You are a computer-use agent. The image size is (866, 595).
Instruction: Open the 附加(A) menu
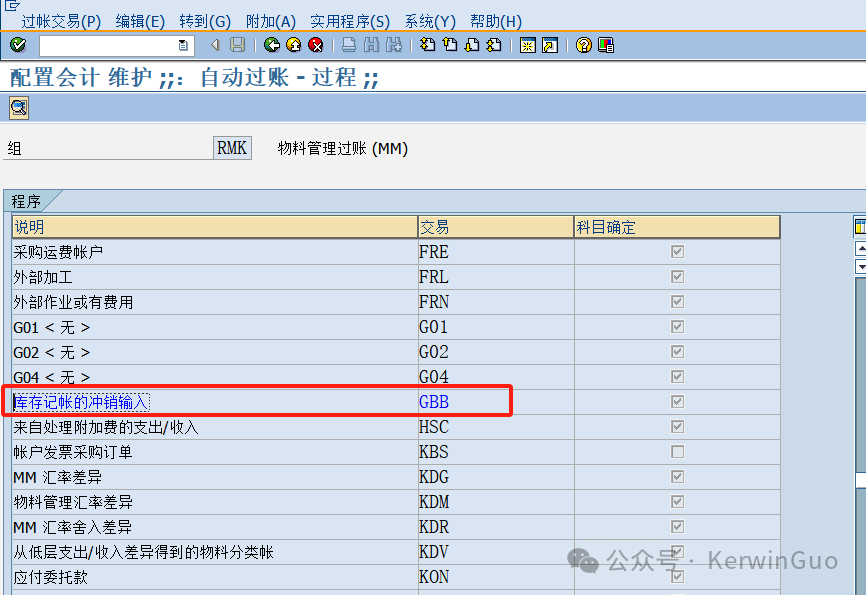pos(271,22)
